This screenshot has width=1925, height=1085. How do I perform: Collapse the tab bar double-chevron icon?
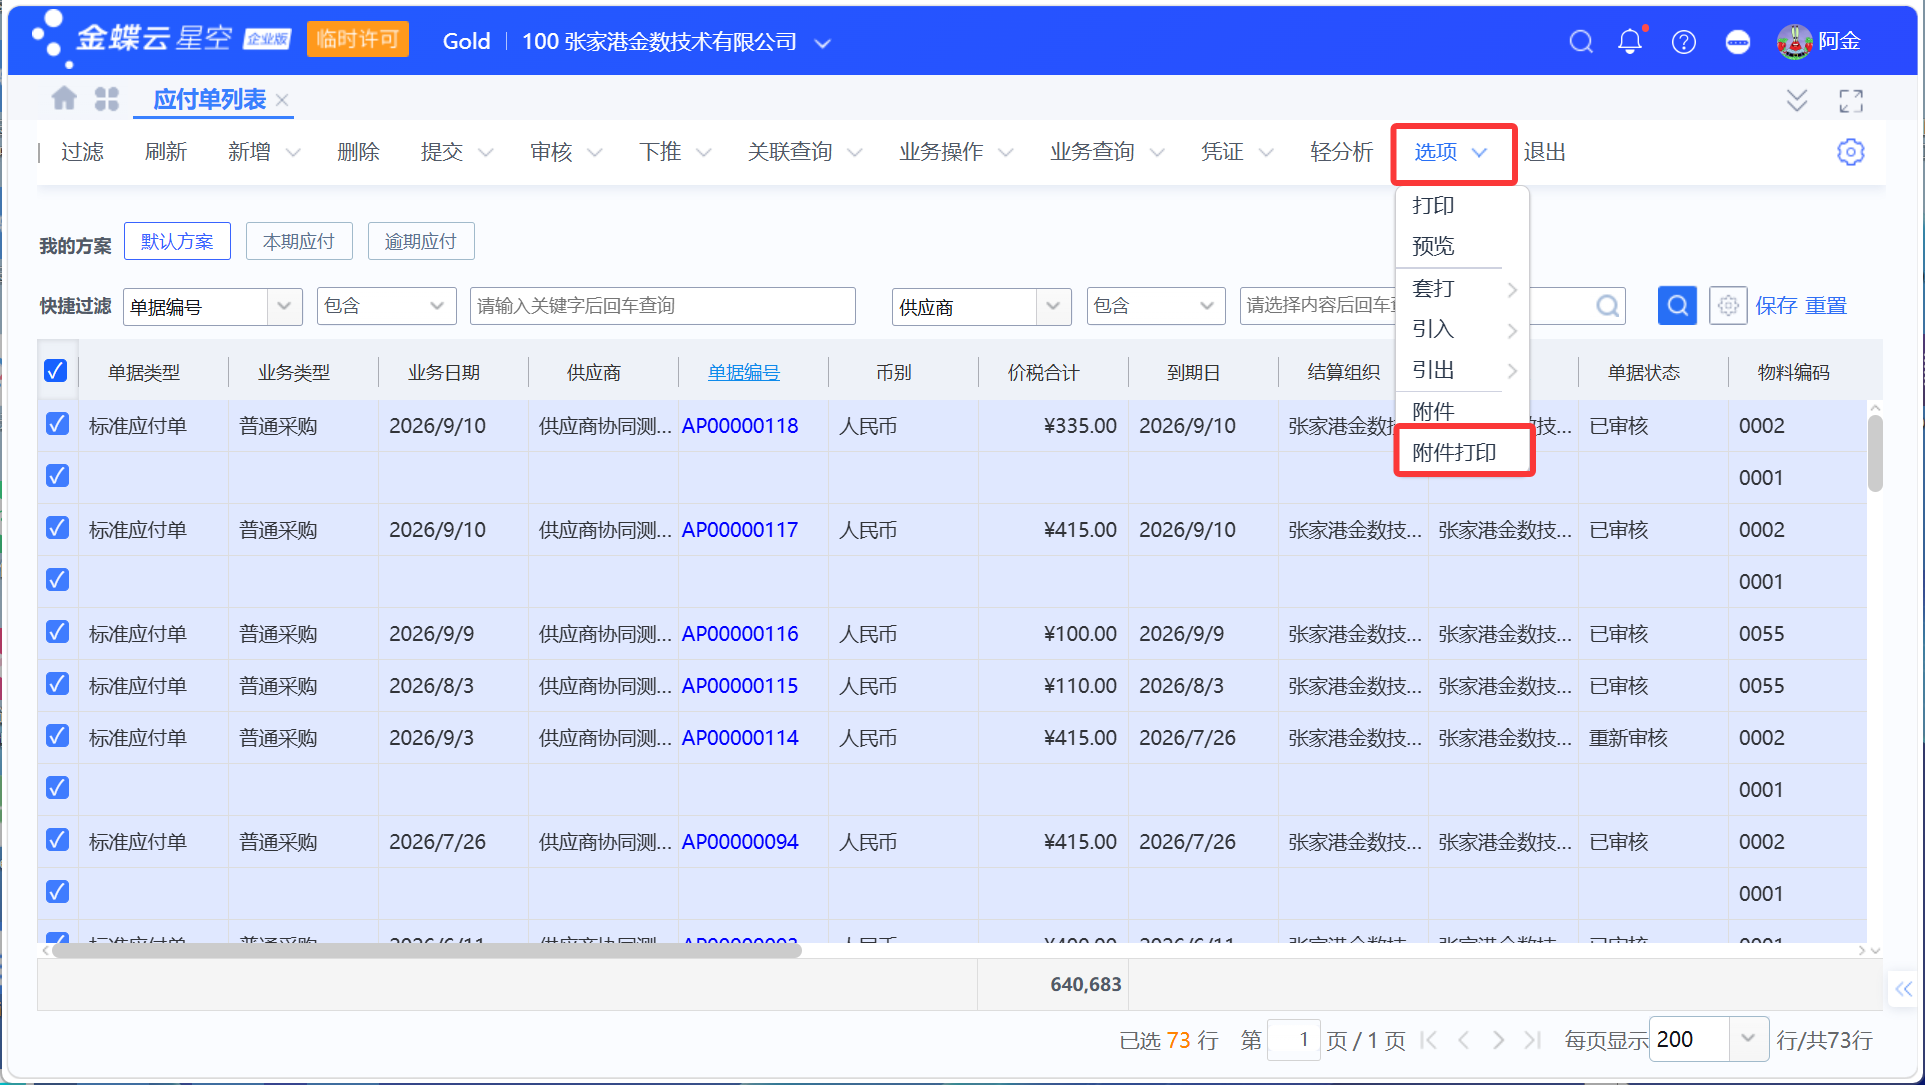point(1797,100)
